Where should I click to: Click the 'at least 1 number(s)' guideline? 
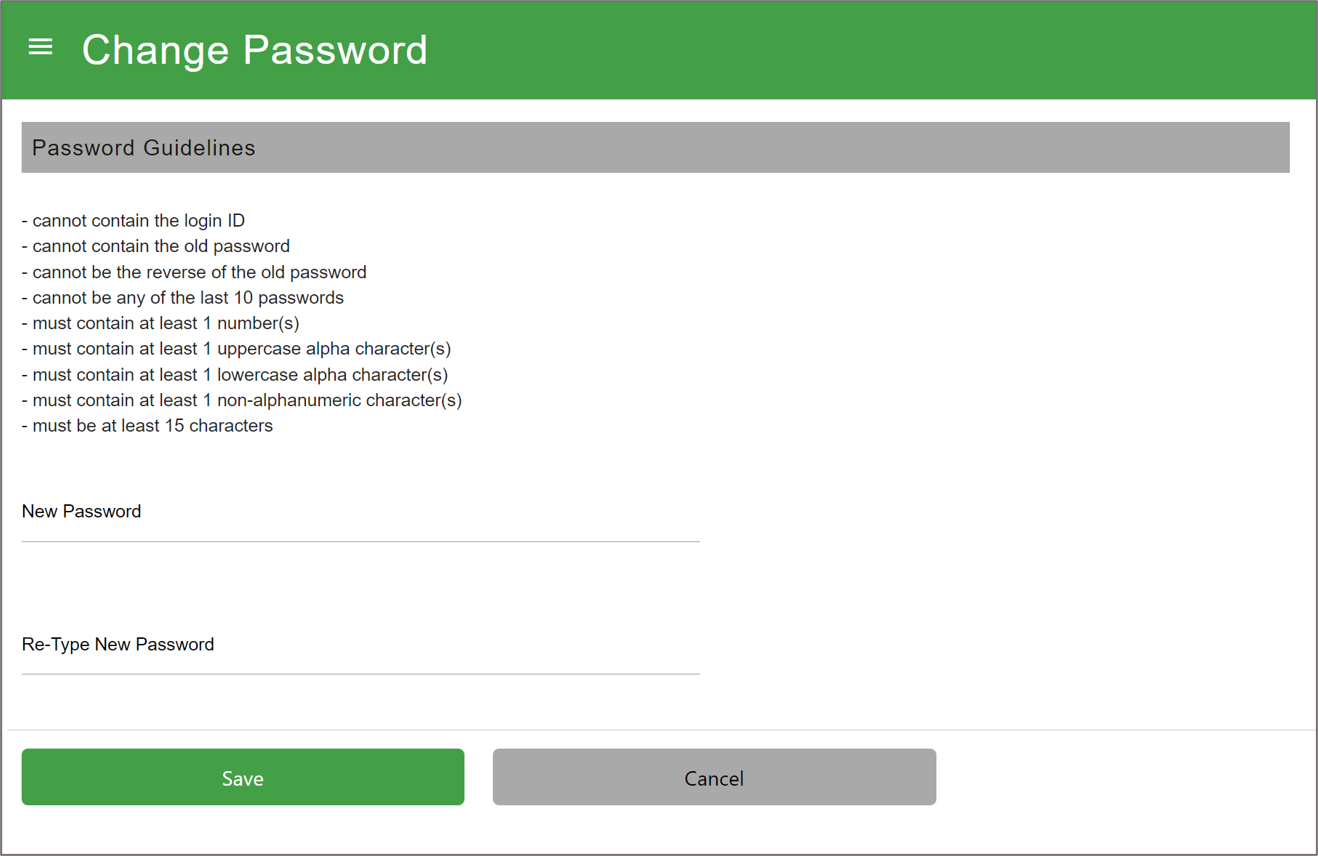[x=161, y=323]
